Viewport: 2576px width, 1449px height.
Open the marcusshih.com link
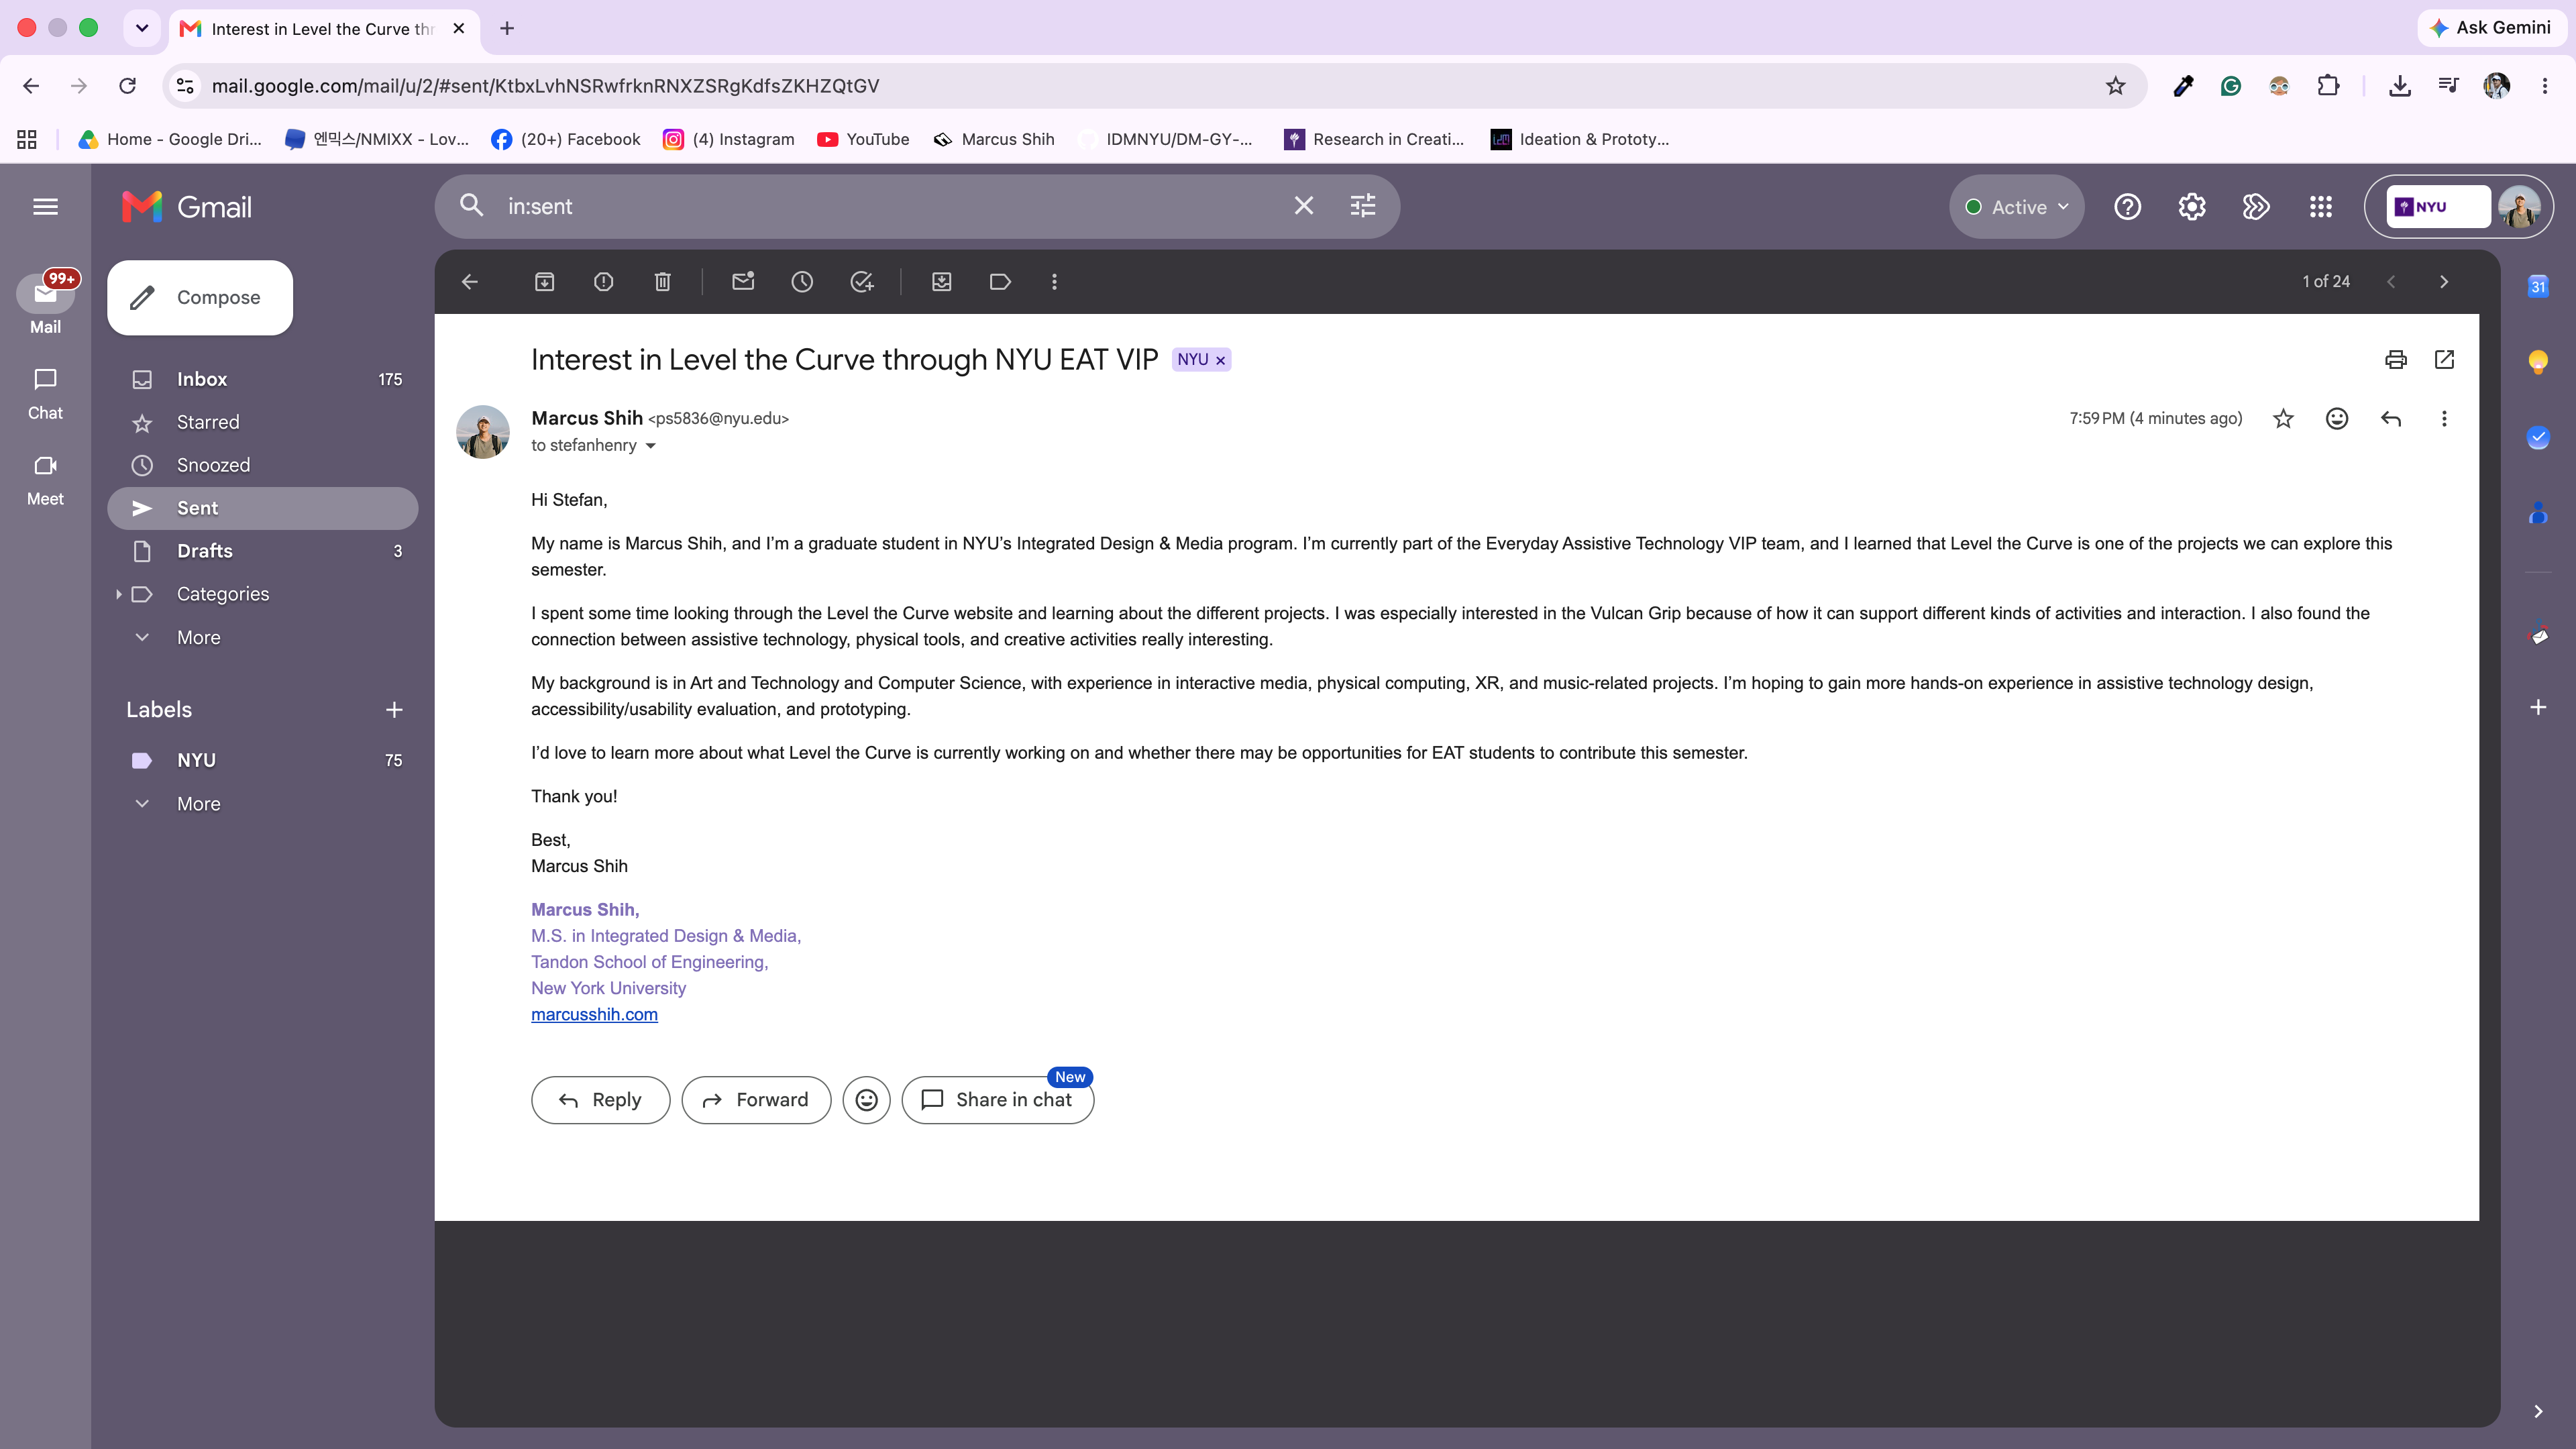point(594,1014)
